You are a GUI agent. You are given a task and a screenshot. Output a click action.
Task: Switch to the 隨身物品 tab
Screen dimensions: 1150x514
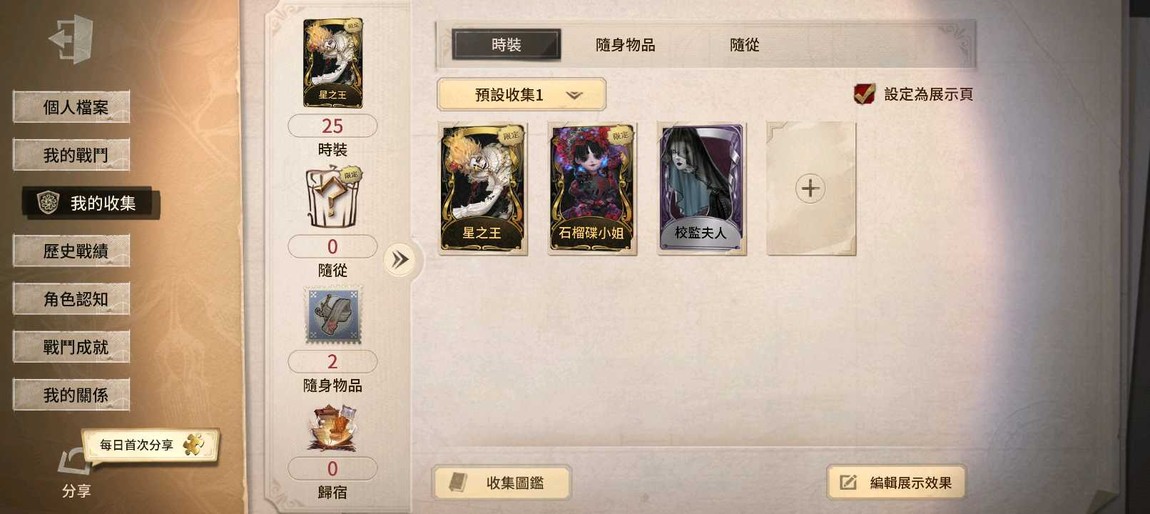coord(626,45)
